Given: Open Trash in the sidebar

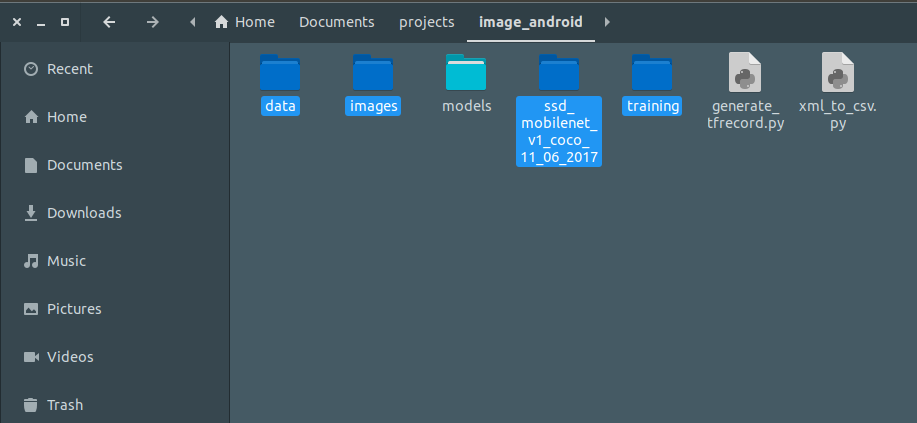Looking at the screenshot, I should point(65,405).
